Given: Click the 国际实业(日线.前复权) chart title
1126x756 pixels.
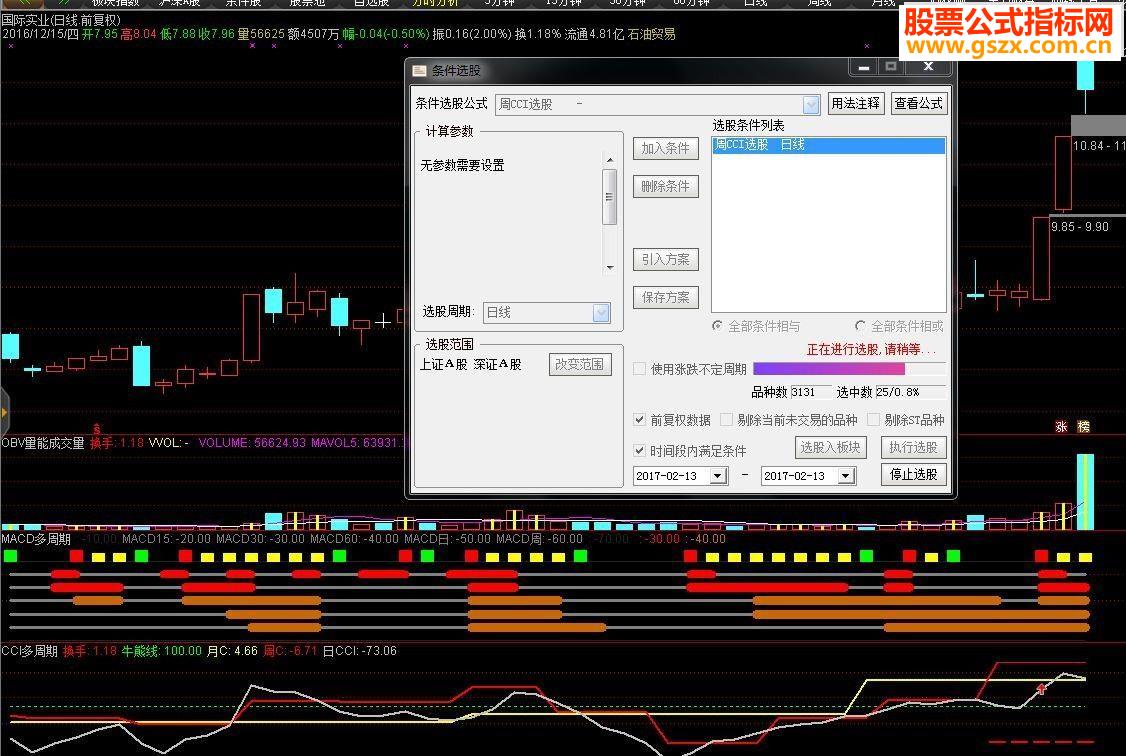Looking at the screenshot, I should 61,20.
